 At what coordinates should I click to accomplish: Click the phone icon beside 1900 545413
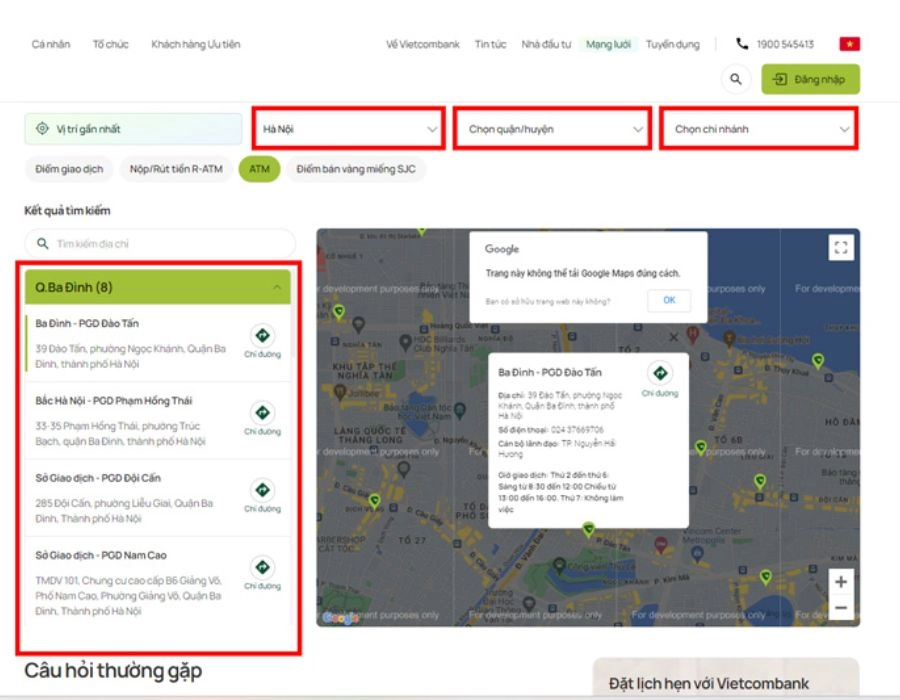click(742, 44)
